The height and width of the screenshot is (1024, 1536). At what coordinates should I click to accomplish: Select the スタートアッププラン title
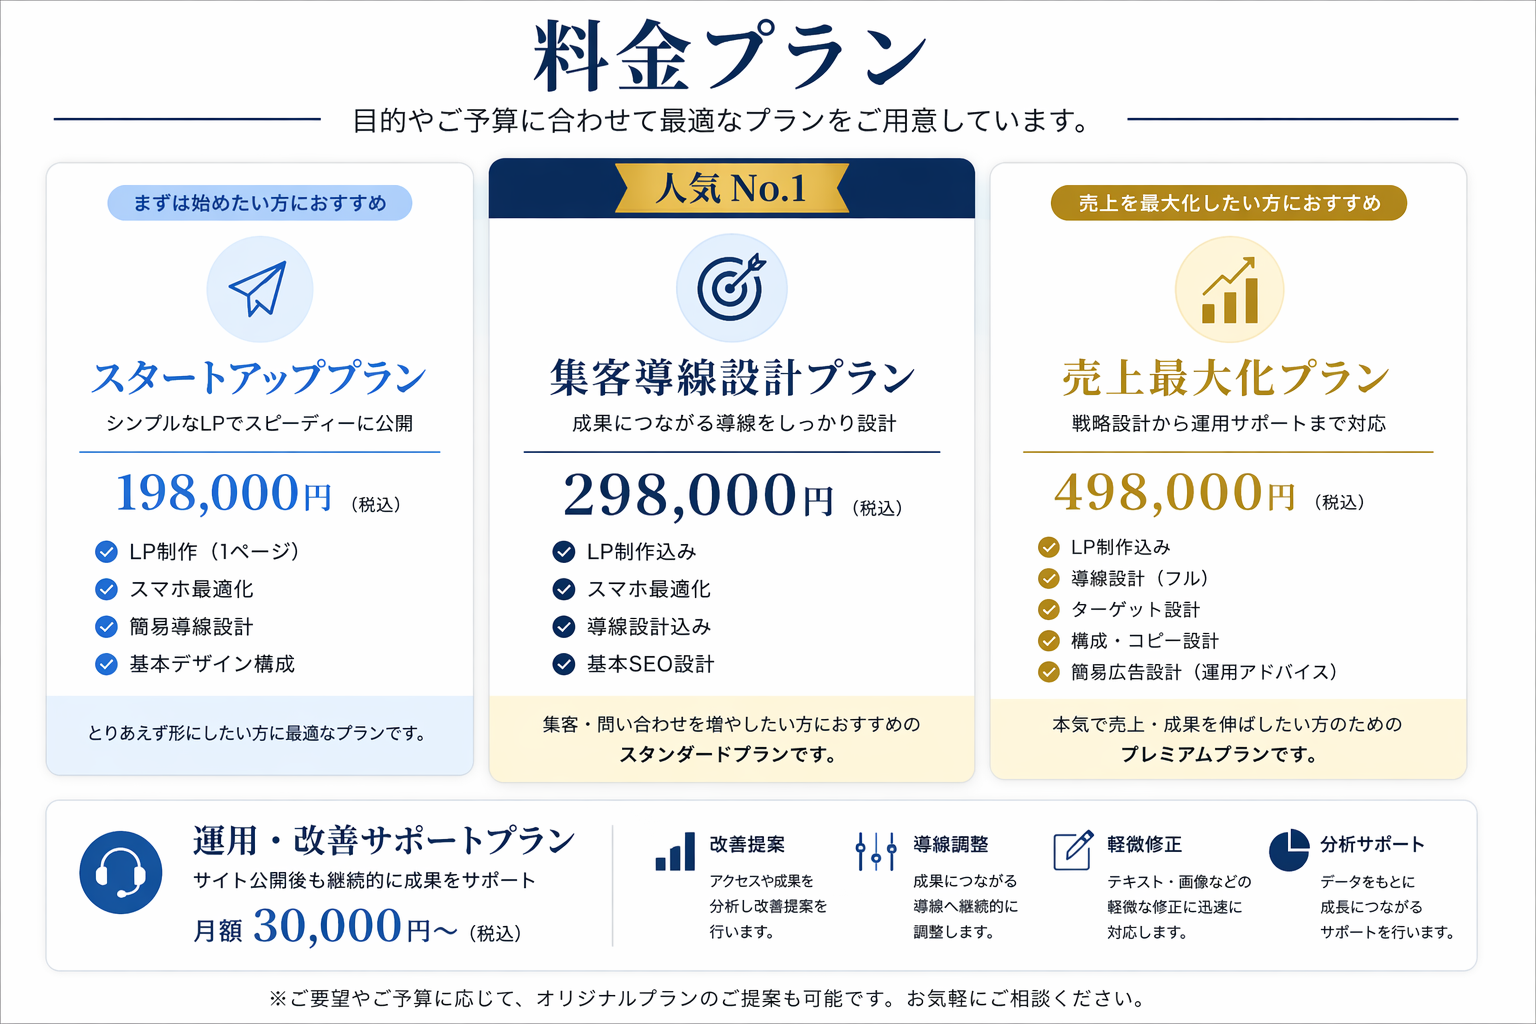(x=259, y=378)
